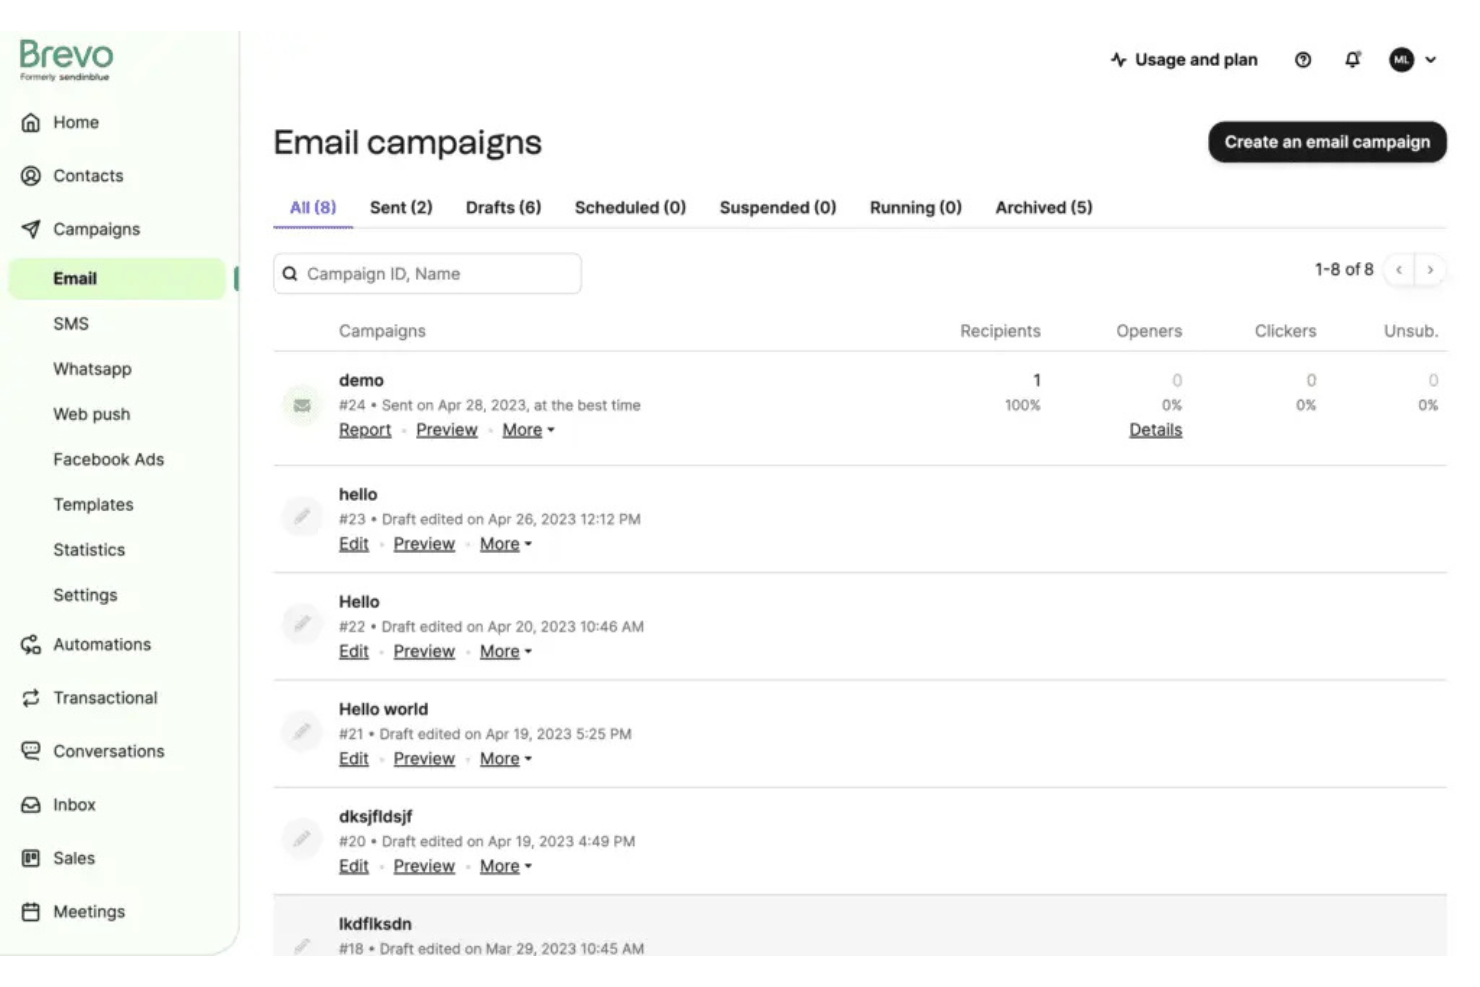The width and height of the screenshot is (1480, 987).
Task: Switch to the Sent (2) tab
Action: pyautogui.click(x=401, y=207)
